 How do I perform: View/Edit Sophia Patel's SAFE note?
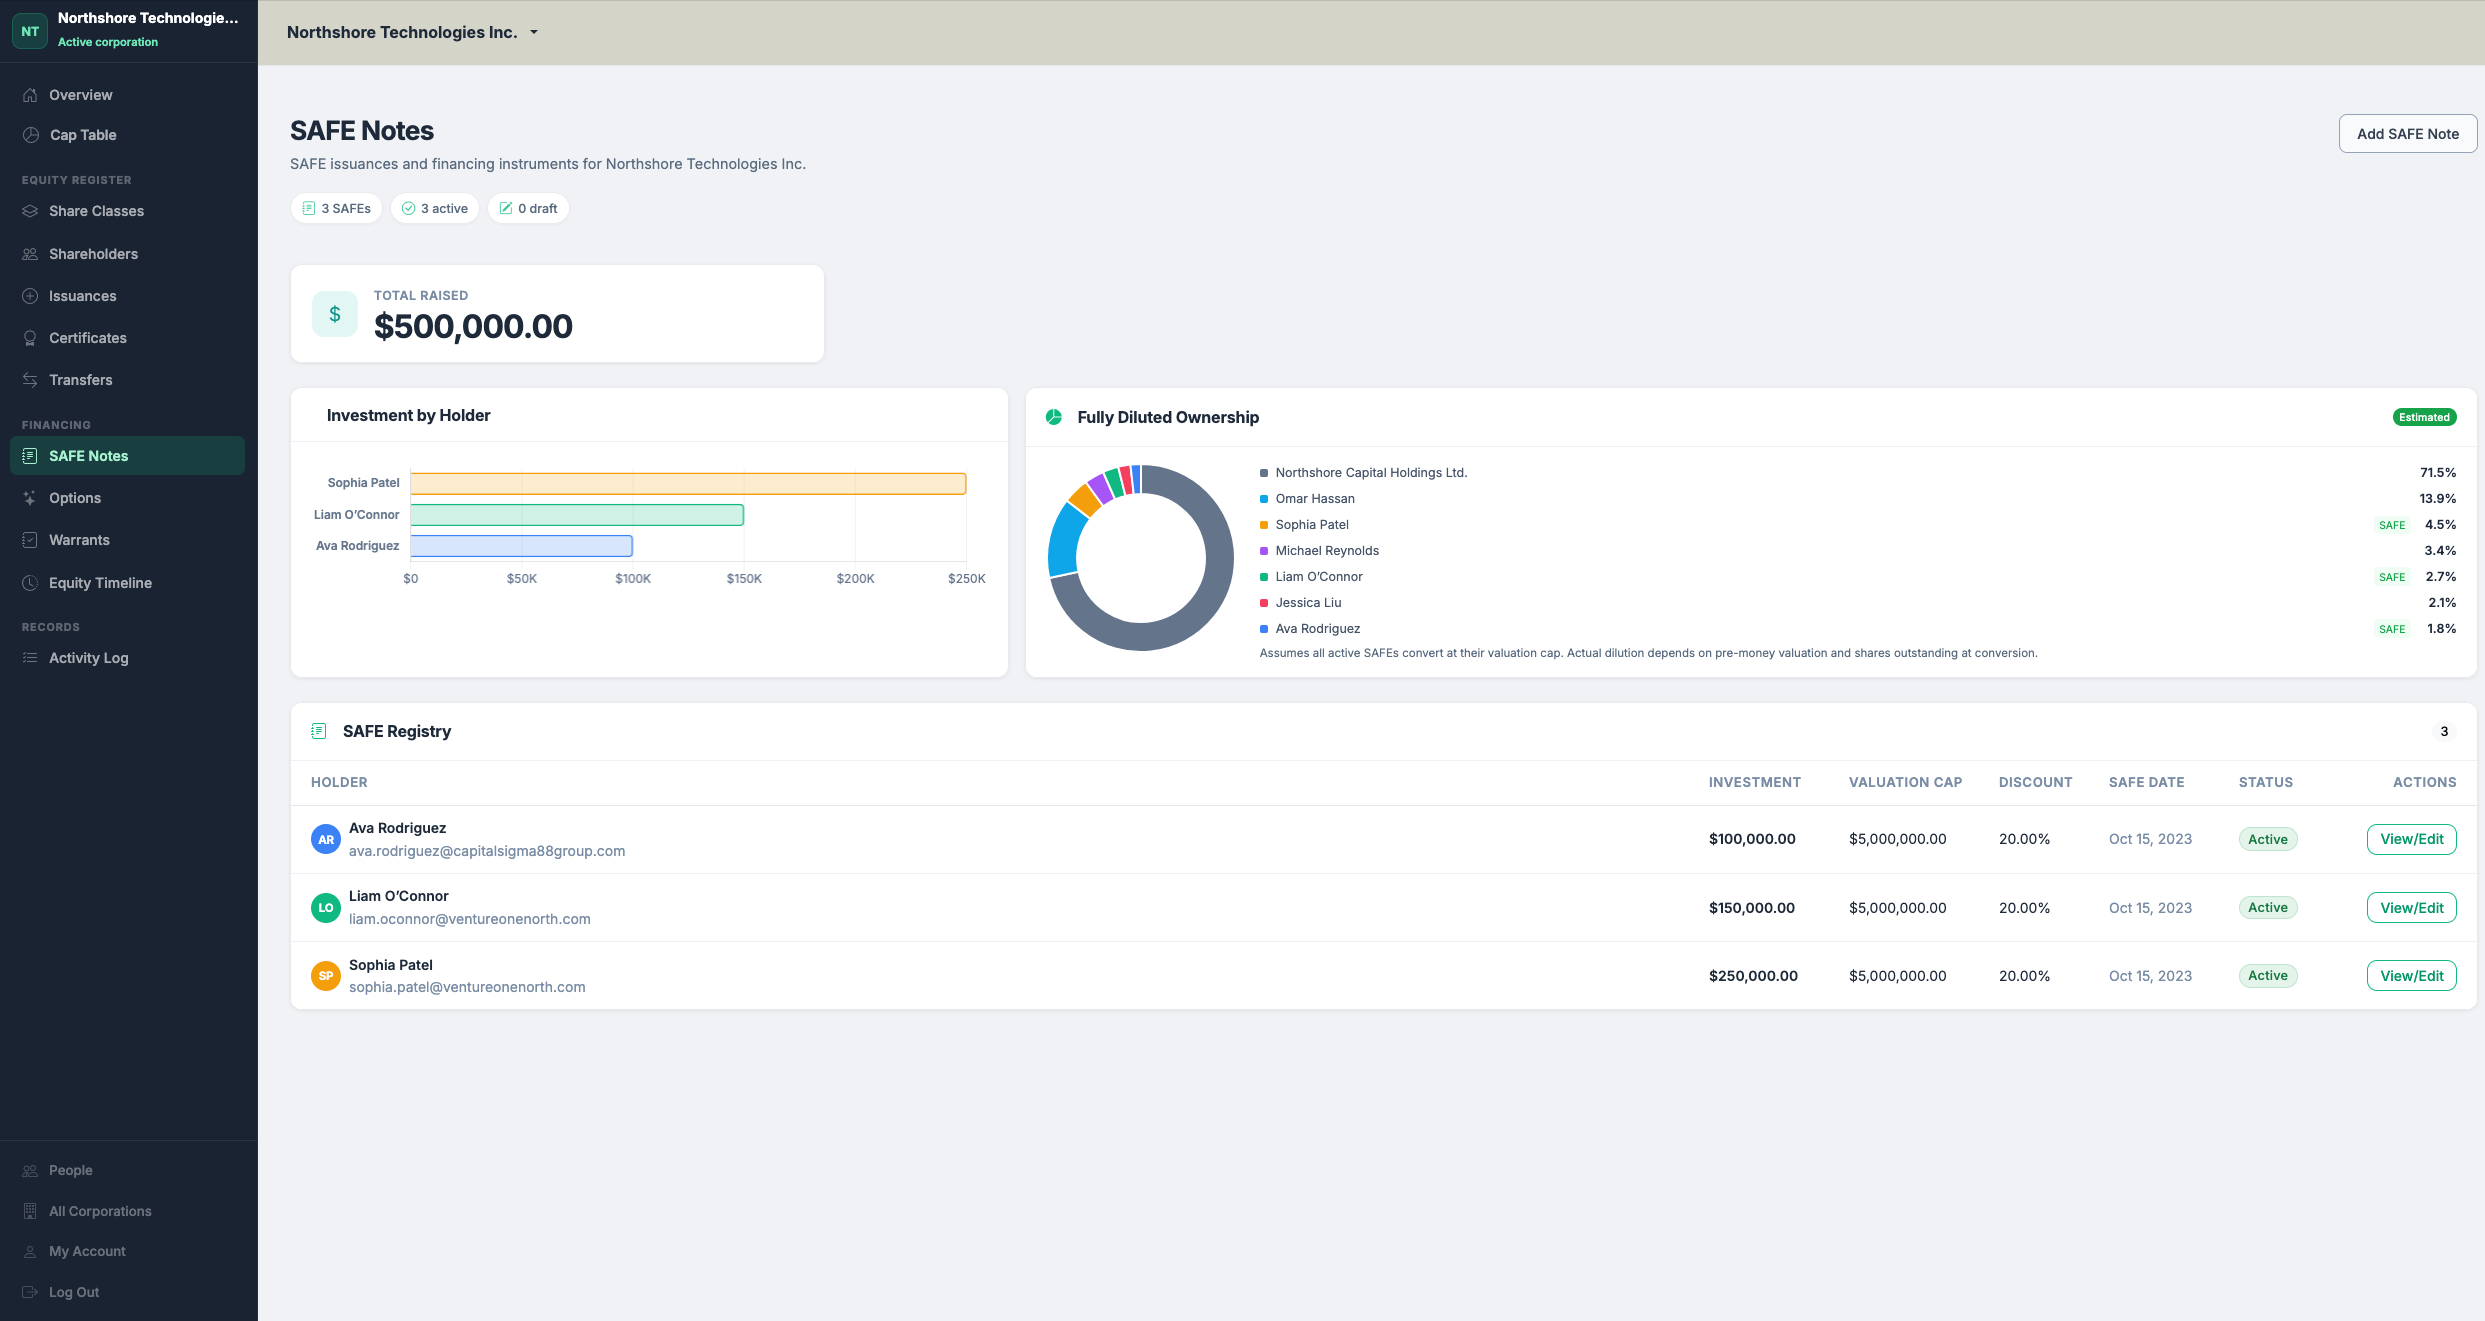[x=2411, y=975]
